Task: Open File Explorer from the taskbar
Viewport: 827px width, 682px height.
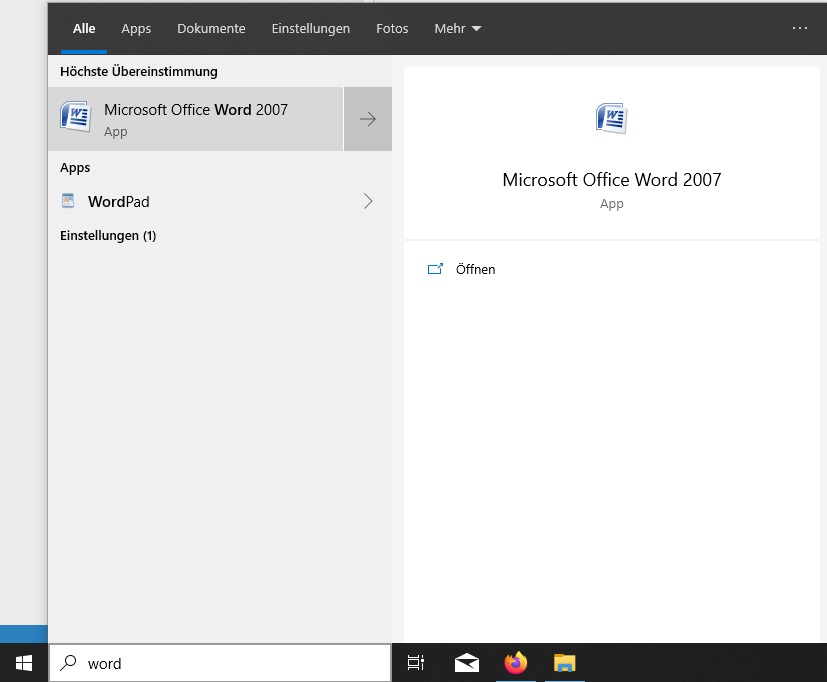Action: coord(564,663)
